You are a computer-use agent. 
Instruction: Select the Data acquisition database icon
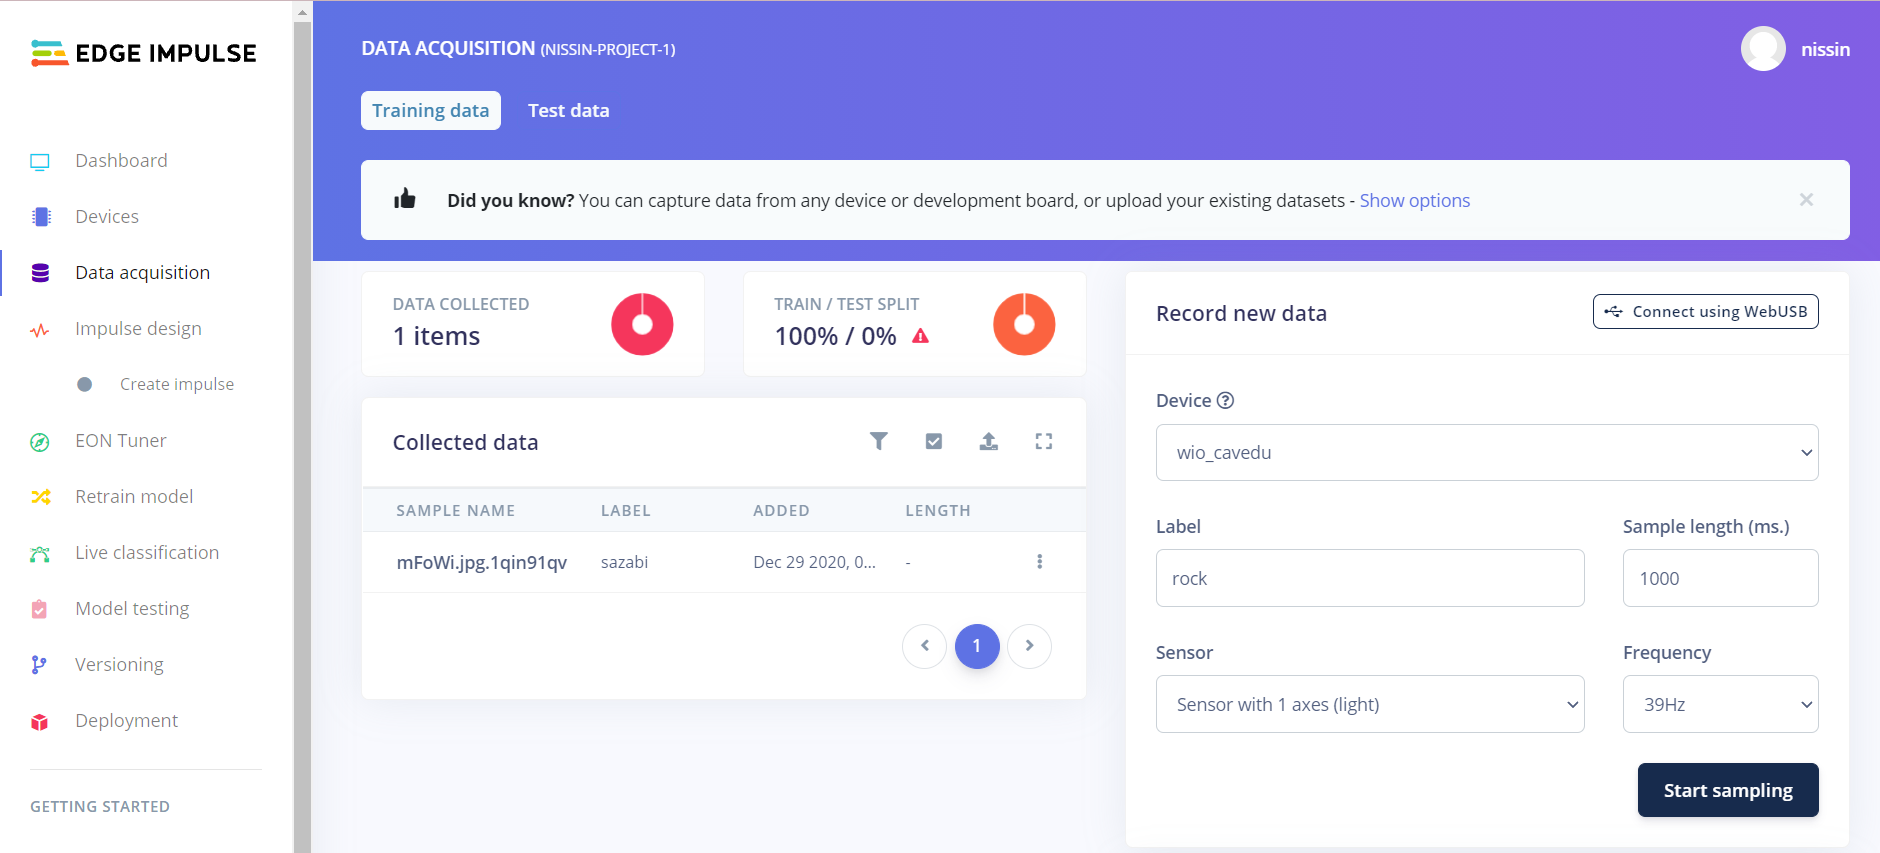40,273
